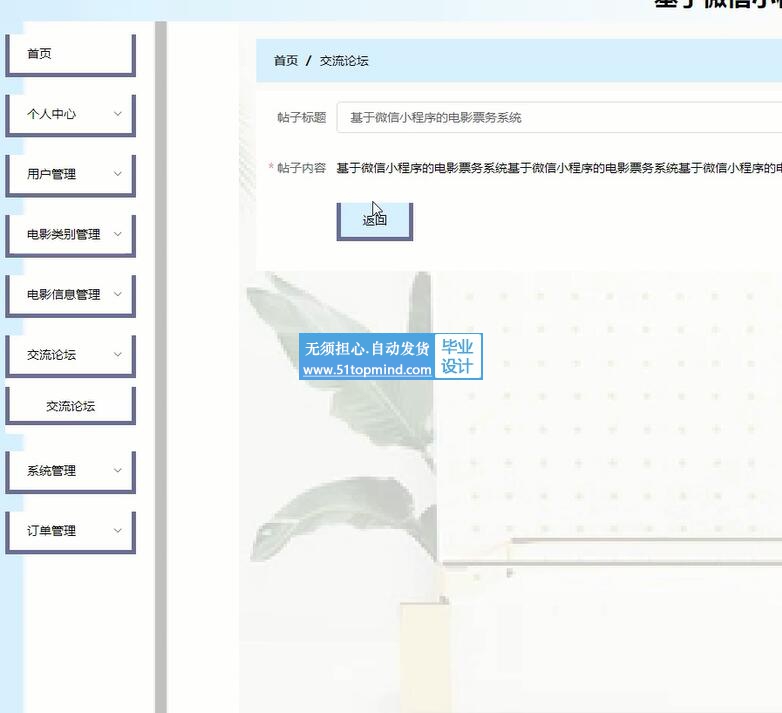Image resolution: width=782 pixels, height=713 pixels.
Task: Open the 订单管理 sidebar menu
Action: click(70, 532)
